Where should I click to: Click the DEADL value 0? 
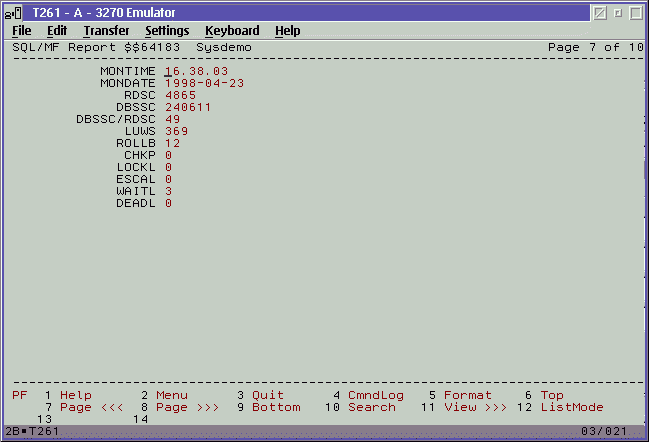[x=168, y=203]
